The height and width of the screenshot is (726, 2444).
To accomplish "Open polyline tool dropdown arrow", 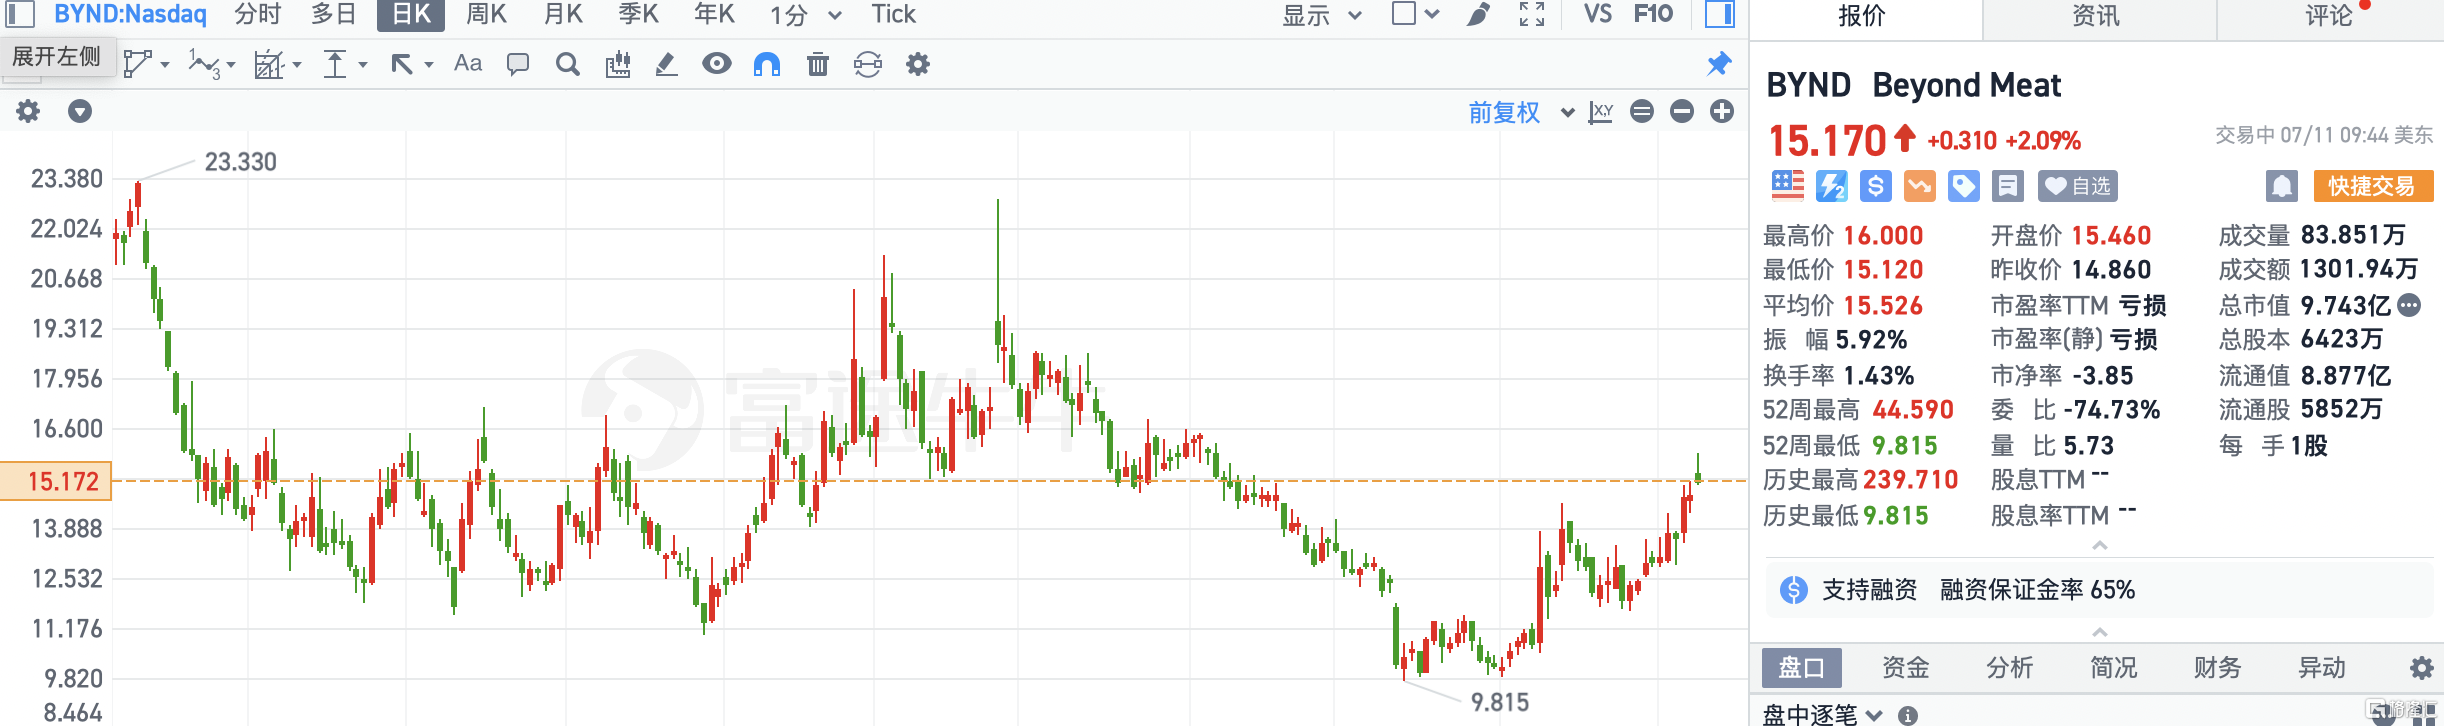I will pos(165,65).
